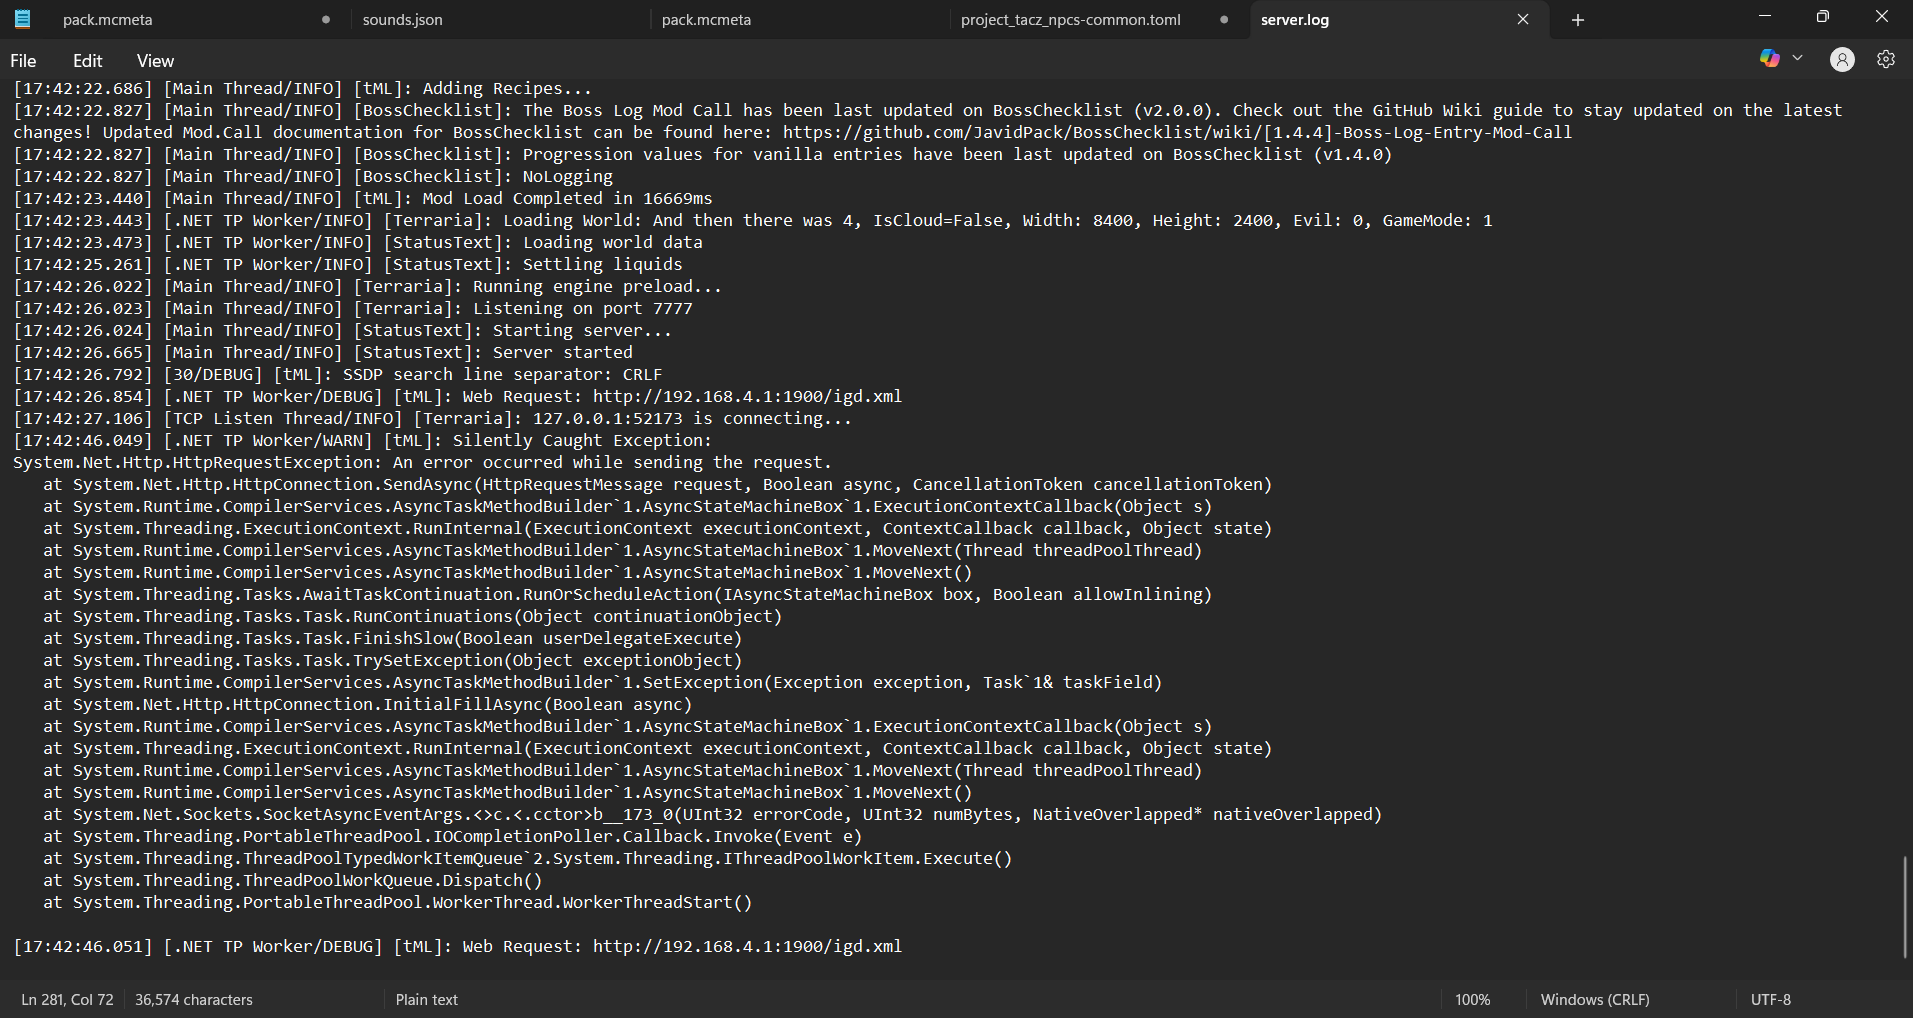Click igd.xml URL on the 17:42:26.854 line
Viewport: 1913px width, 1018px height.
coord(747,397)
